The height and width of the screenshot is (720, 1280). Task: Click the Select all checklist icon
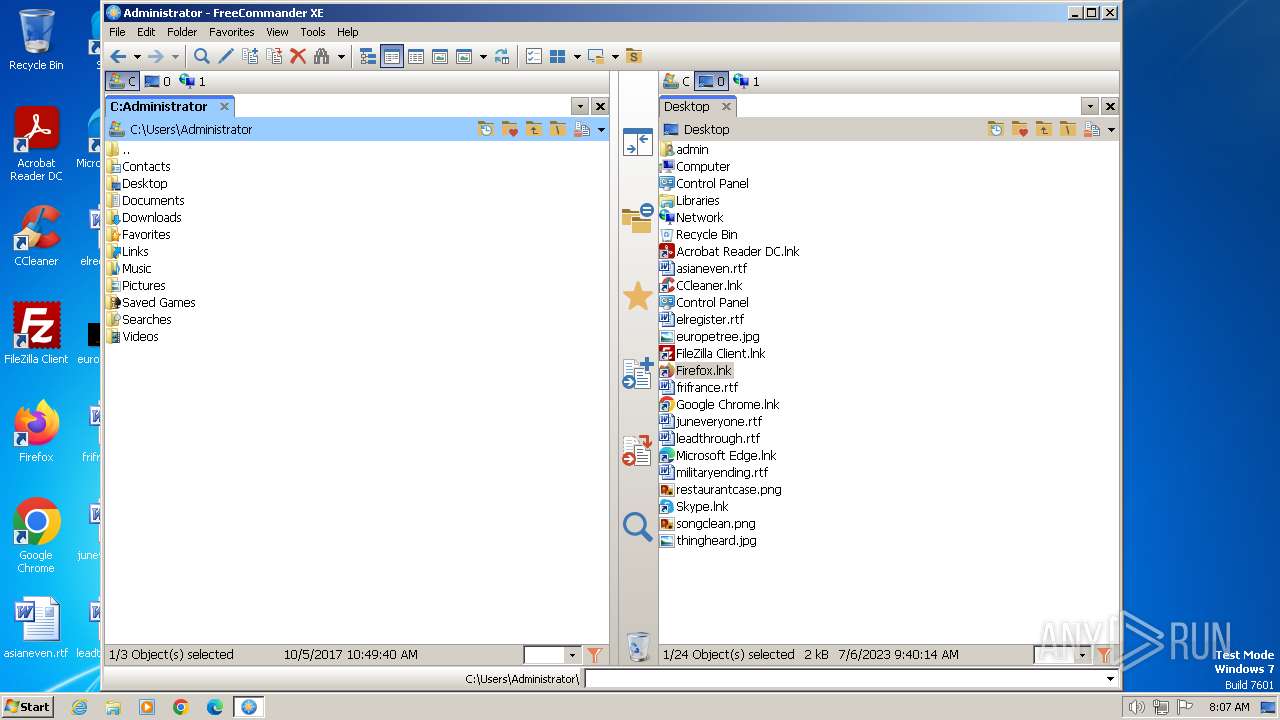pos(534,57)
